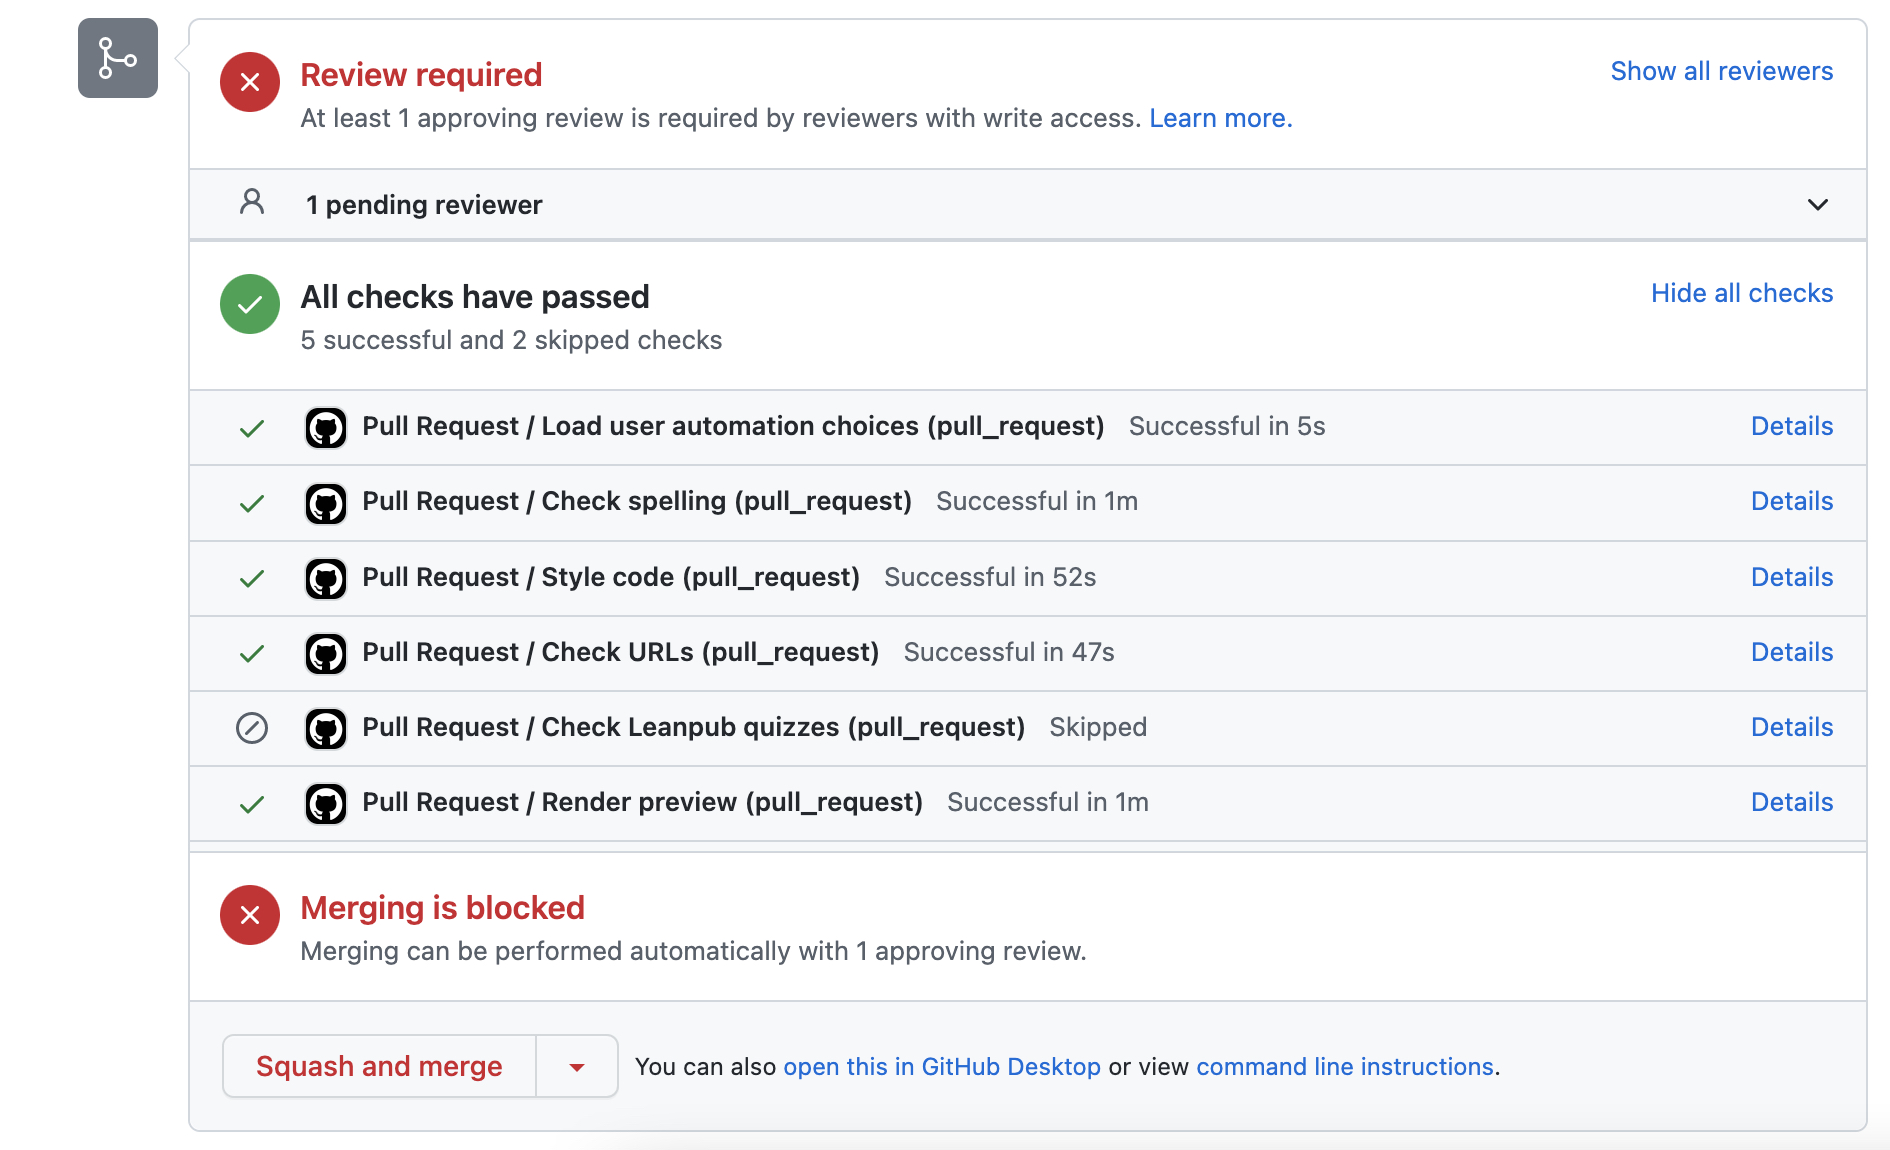Hide all checks list
The width and height of the screenshot is (1890, 1150).
[x=1741, y=293]
